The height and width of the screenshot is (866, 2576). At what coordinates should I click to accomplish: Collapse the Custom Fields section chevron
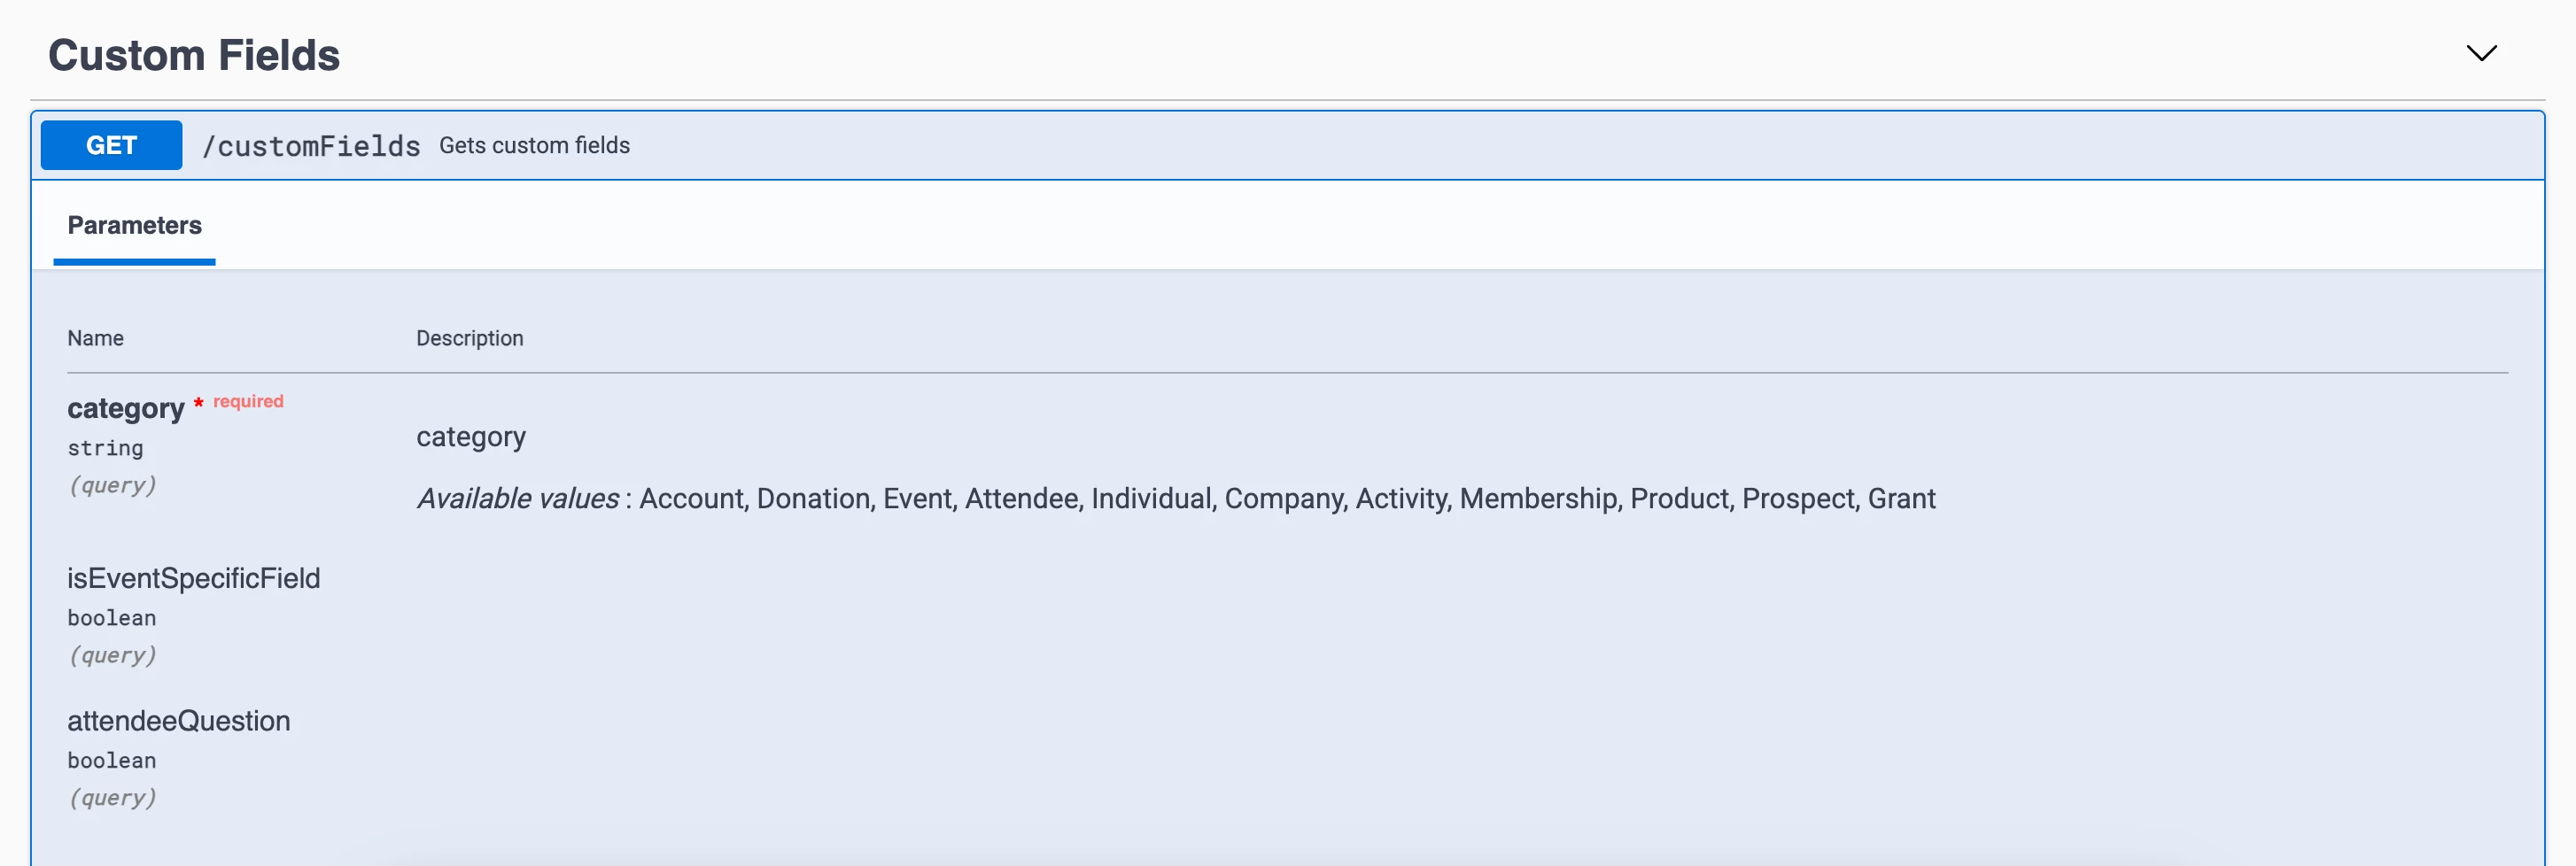tap(2481, 53)
